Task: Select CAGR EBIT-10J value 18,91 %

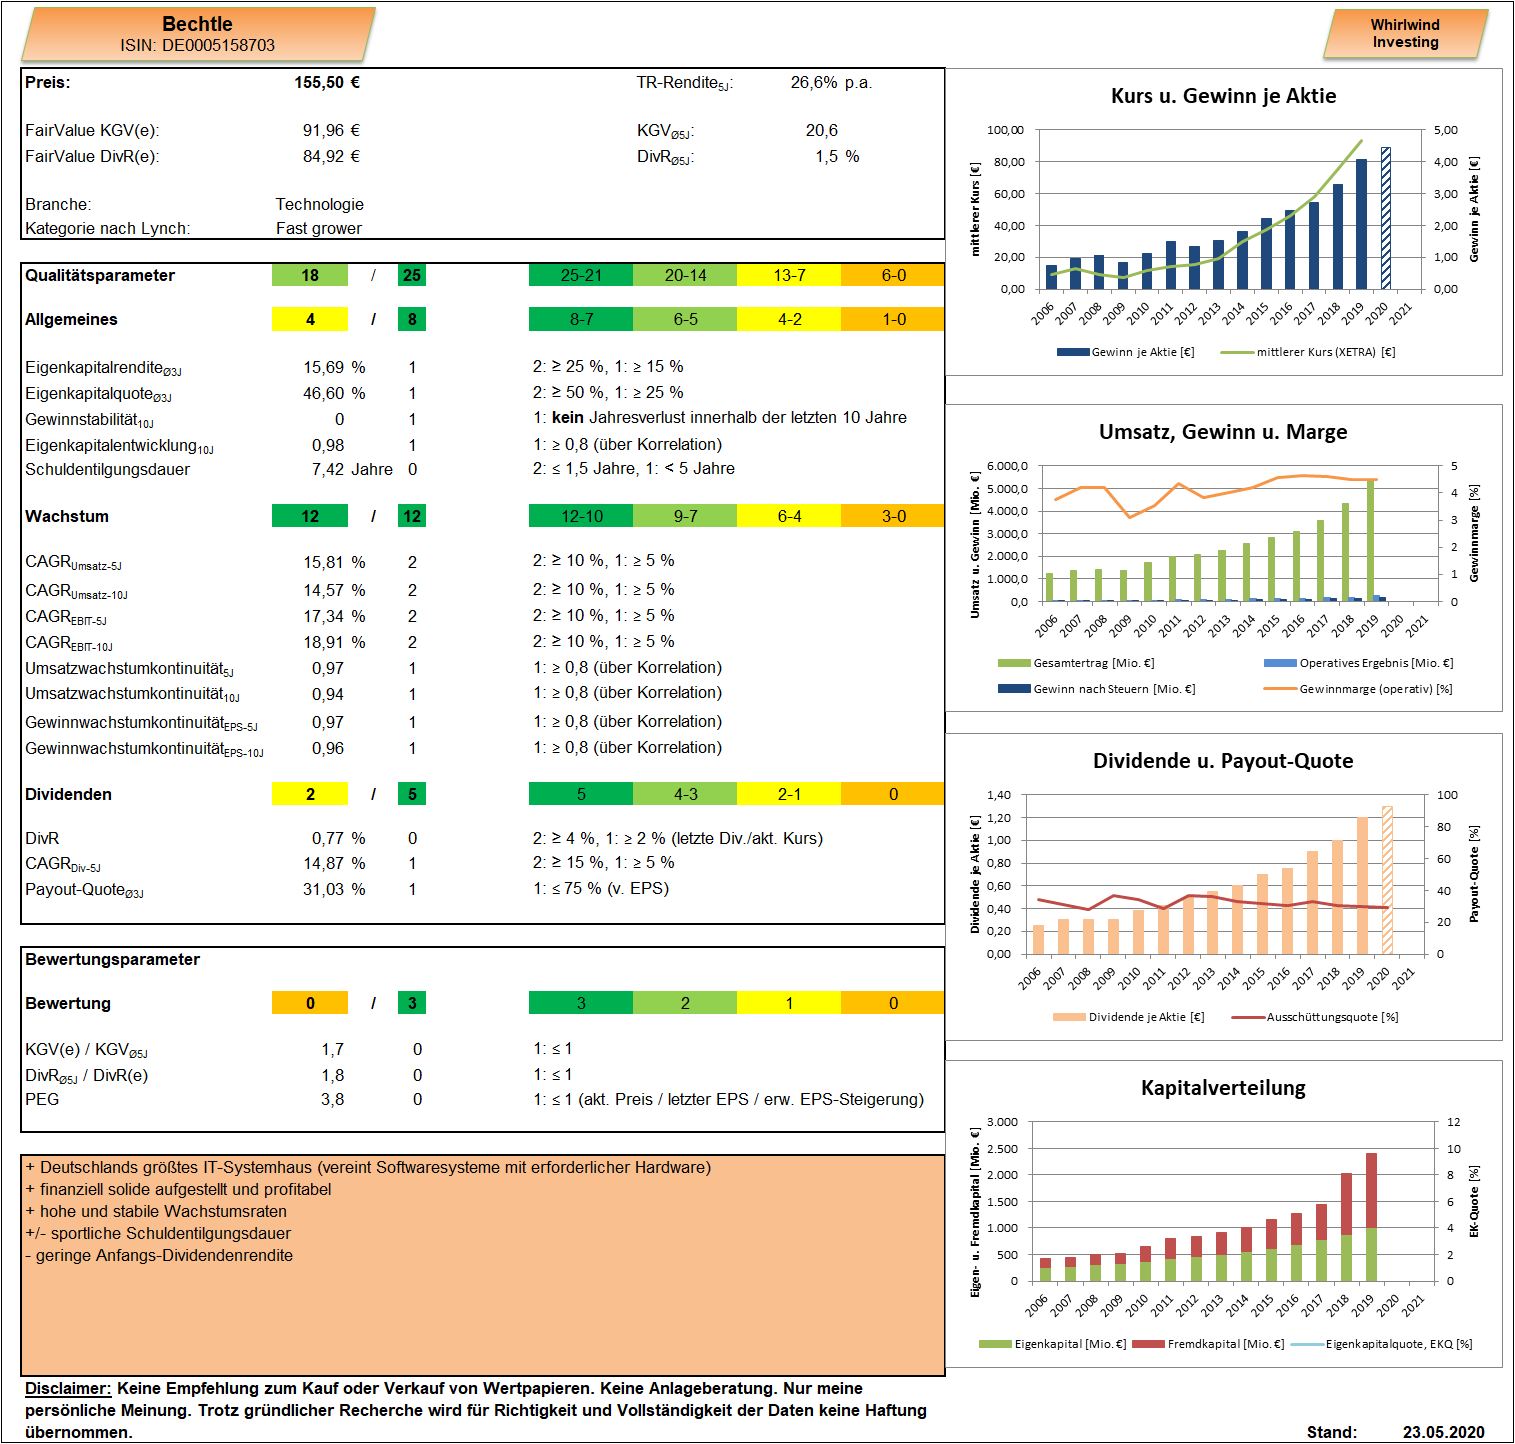Action: [334, 642]
